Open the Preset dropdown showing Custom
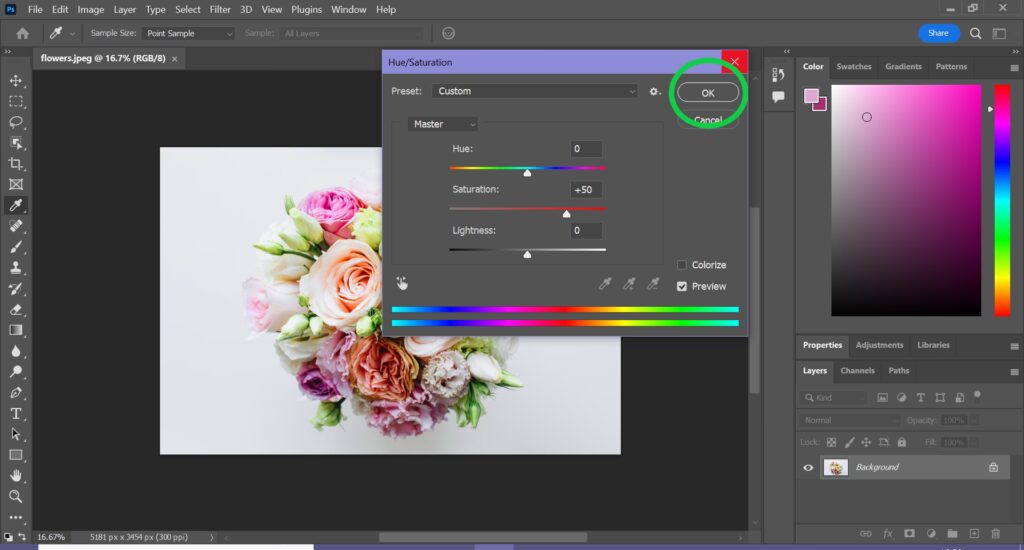Viewport: 1024px width, 550px height. [535, 91]
